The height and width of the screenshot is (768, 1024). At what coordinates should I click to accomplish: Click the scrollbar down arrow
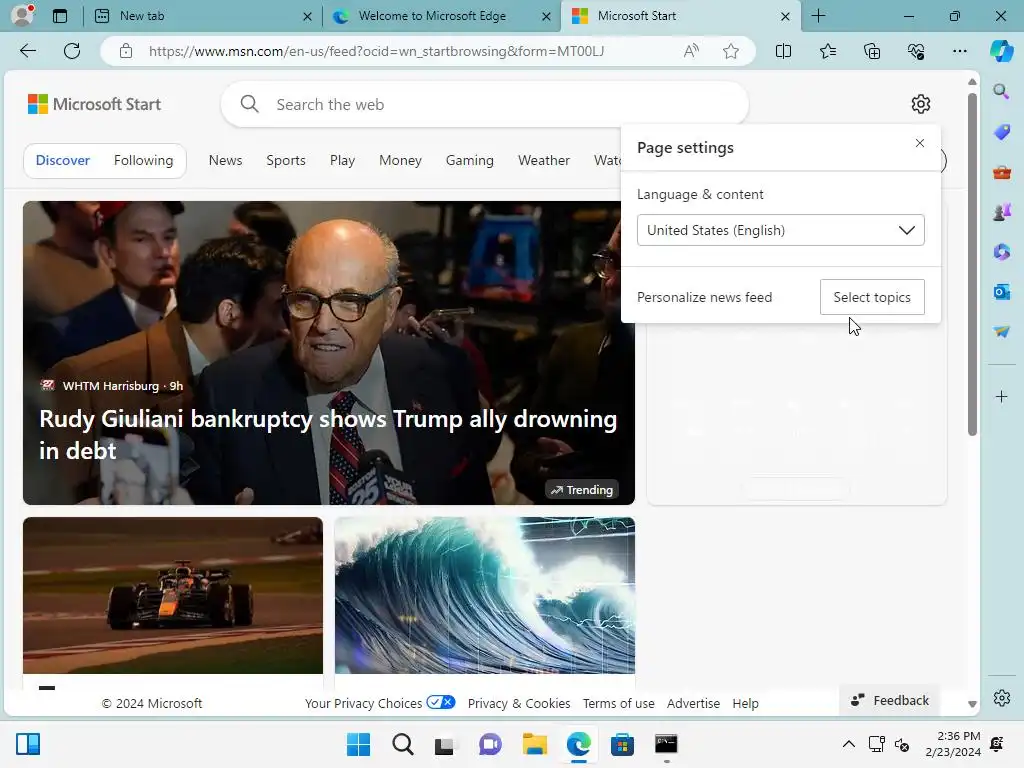point(972,704)
